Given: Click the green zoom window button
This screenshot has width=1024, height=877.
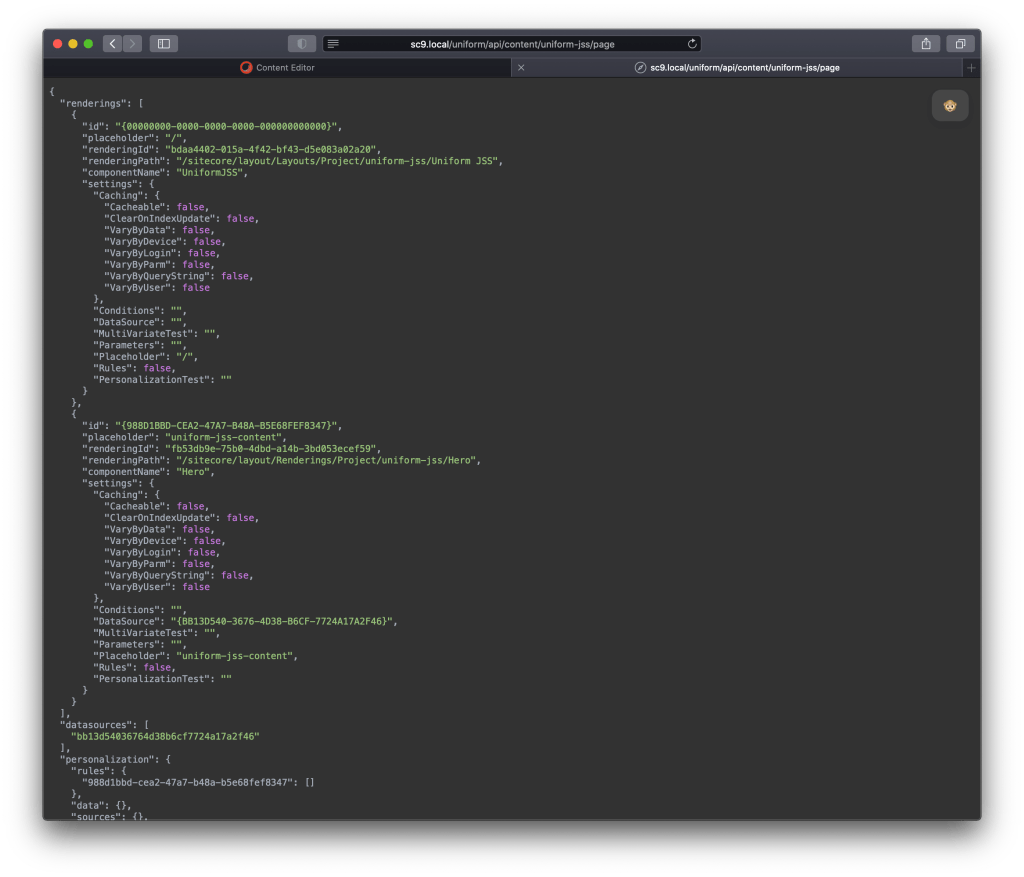Looking at the screenshot, I should [x=88, y=44].
